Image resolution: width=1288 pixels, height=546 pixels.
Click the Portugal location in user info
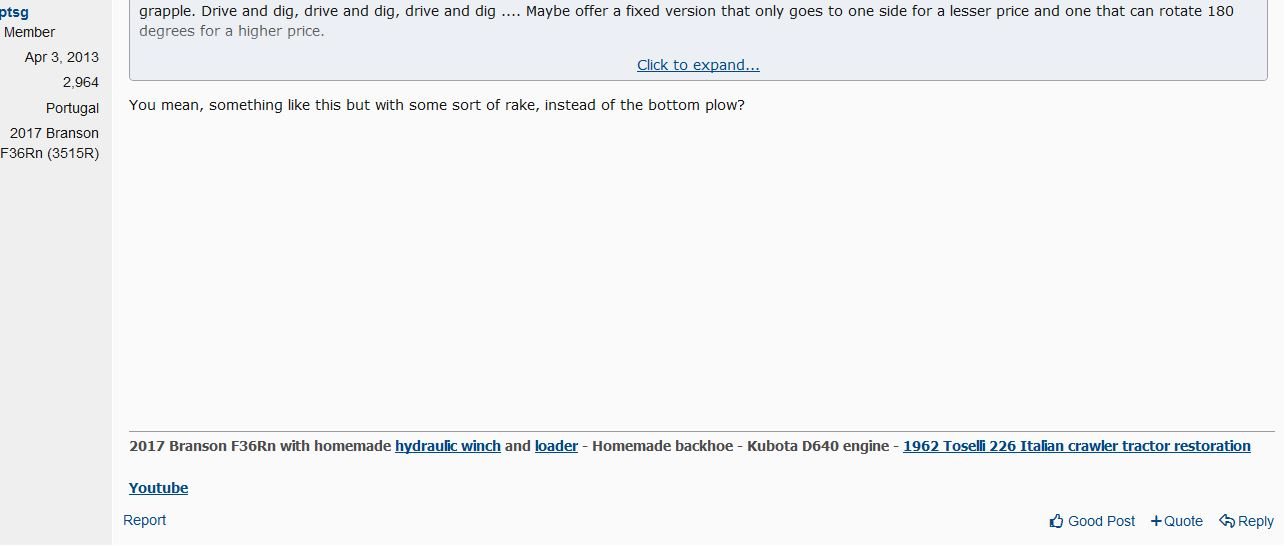coord(72,108)
